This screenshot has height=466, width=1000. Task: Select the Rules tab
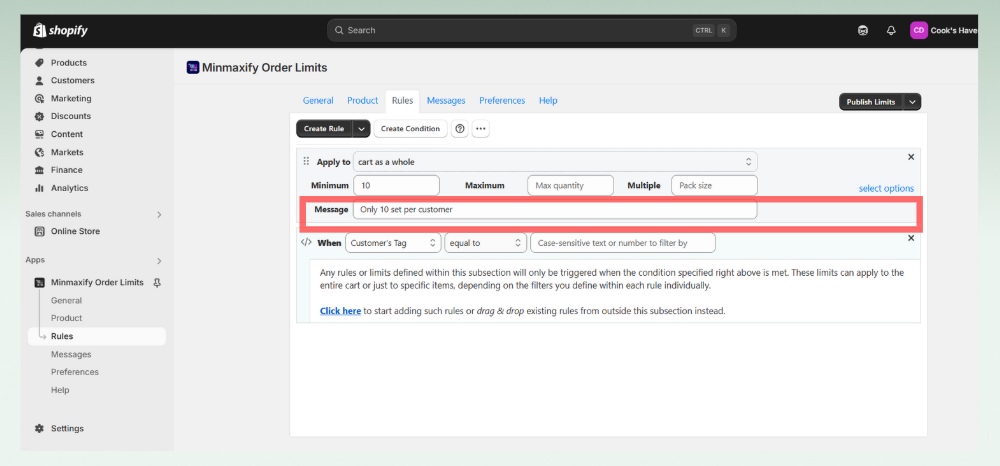click(x=402, y=101)
